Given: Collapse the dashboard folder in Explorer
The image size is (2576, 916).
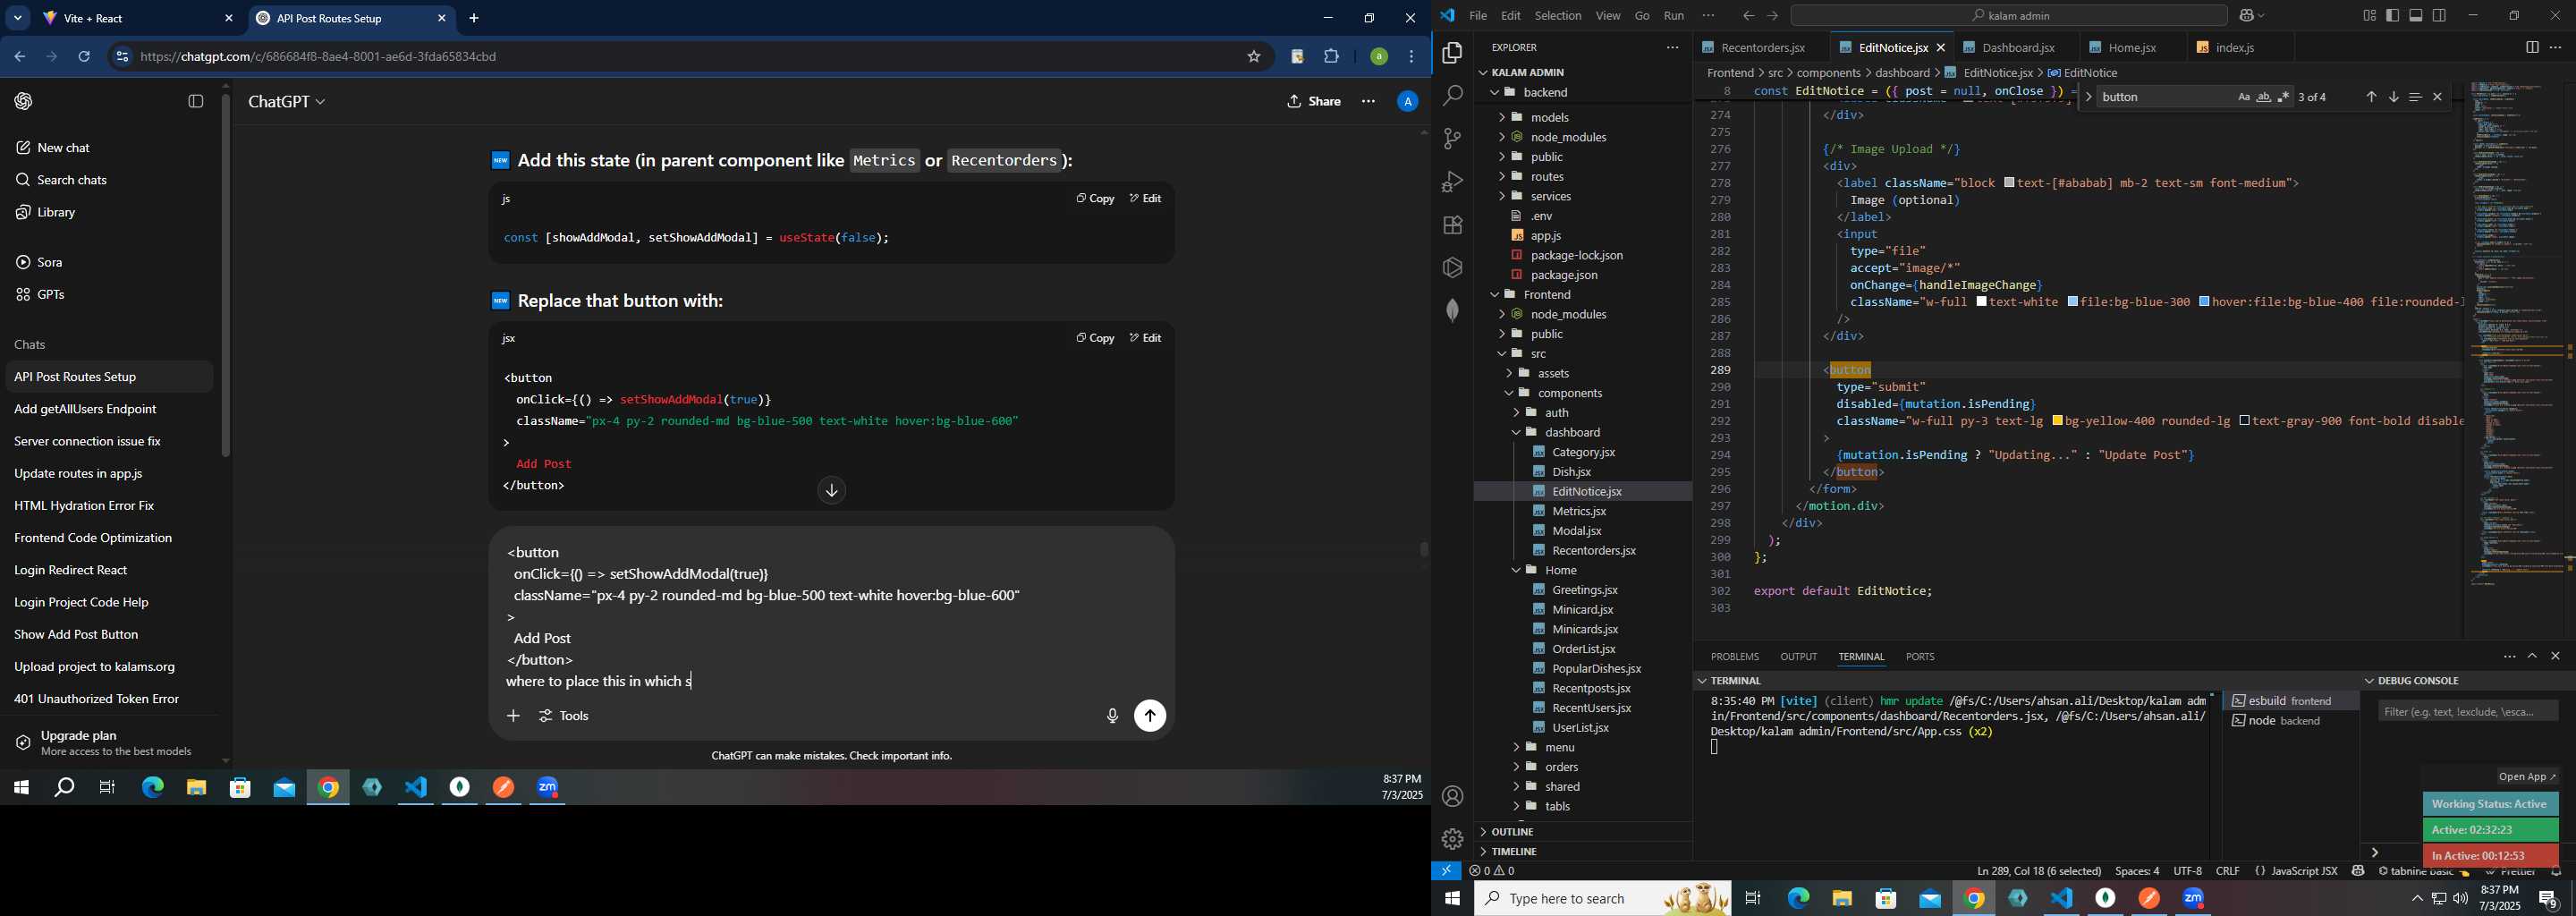Looking at the screenshot, I should [1573, 432].
